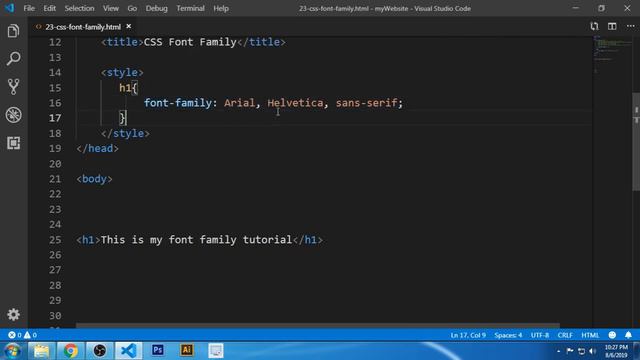Click the errors and warnings status indicator
640x360 pixels.
click(22, 335)
